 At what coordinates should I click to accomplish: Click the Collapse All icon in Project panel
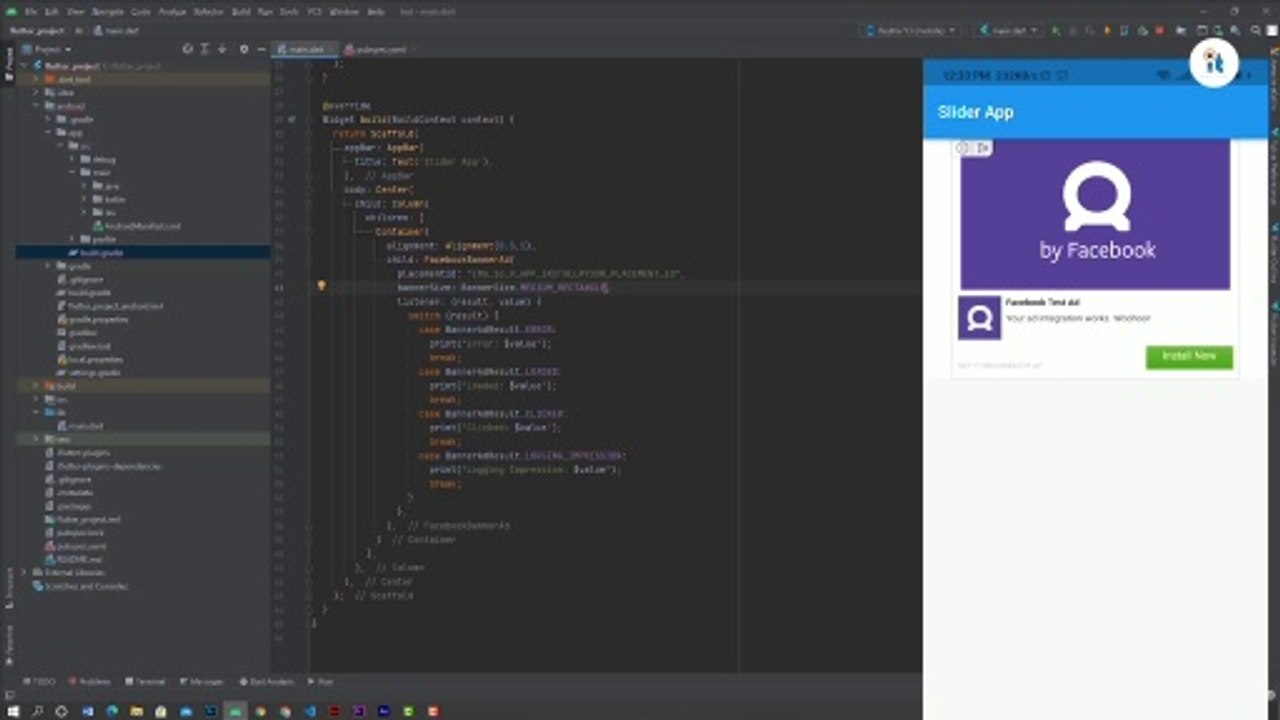(x=222, y=49)
